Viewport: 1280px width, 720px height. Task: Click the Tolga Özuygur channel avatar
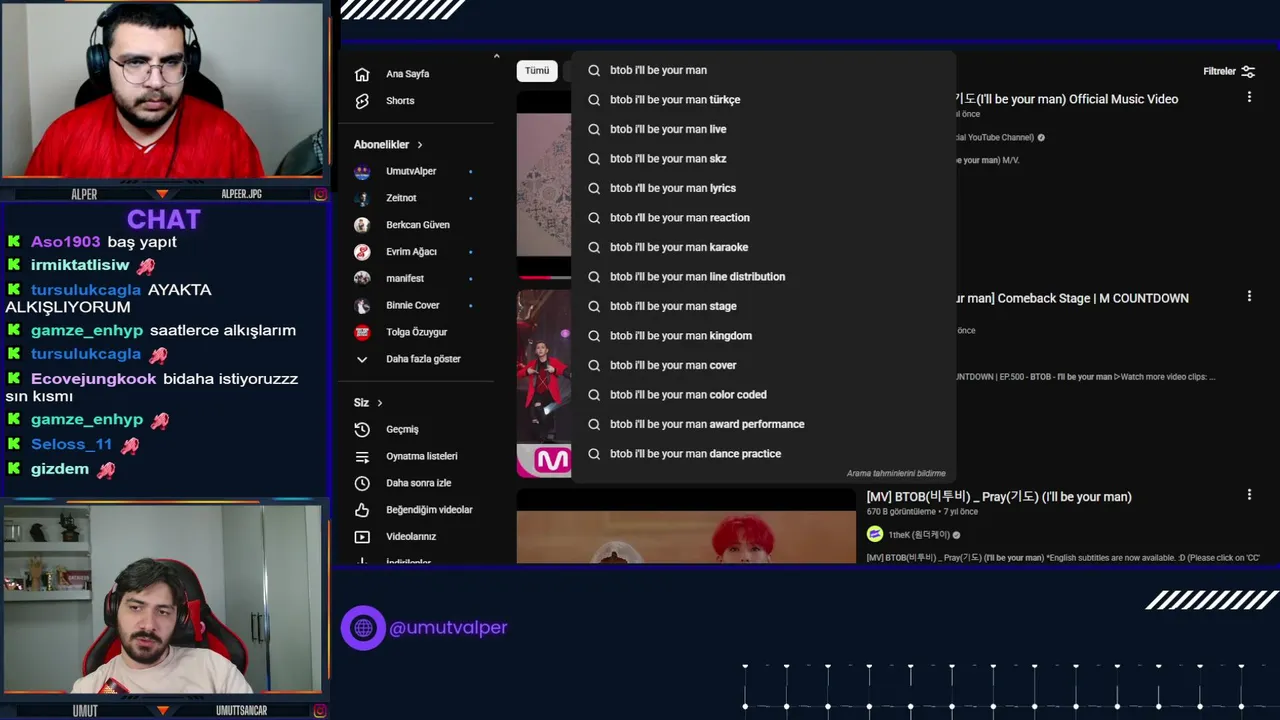[362, 332]
